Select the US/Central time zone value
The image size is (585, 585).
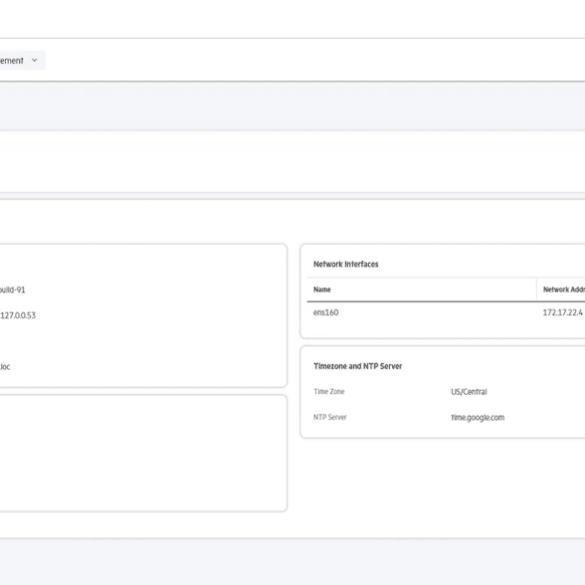(469, 392)
